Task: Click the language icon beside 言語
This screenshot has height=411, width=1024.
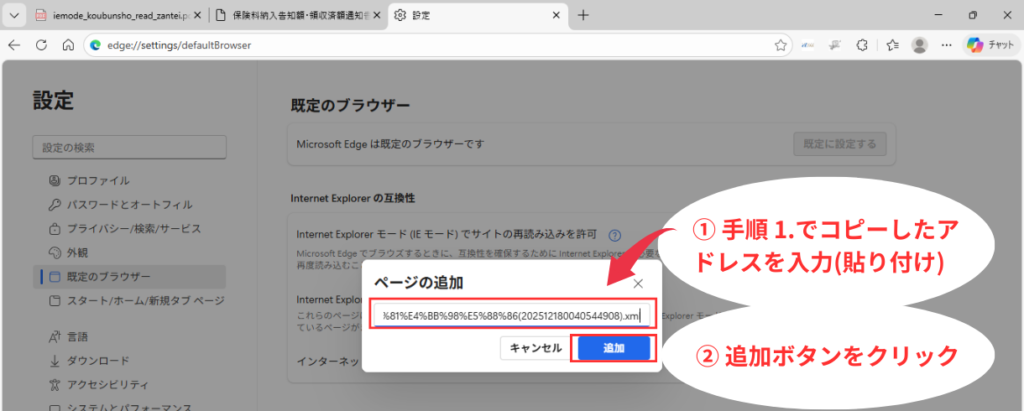Action: click(x=55, y=337)
